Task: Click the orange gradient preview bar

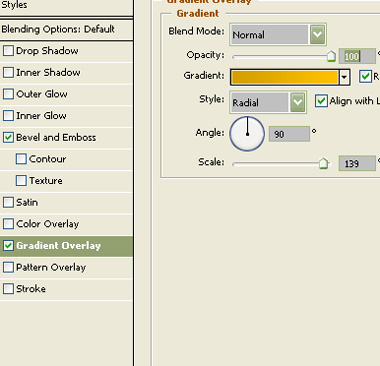Action: 285,77
